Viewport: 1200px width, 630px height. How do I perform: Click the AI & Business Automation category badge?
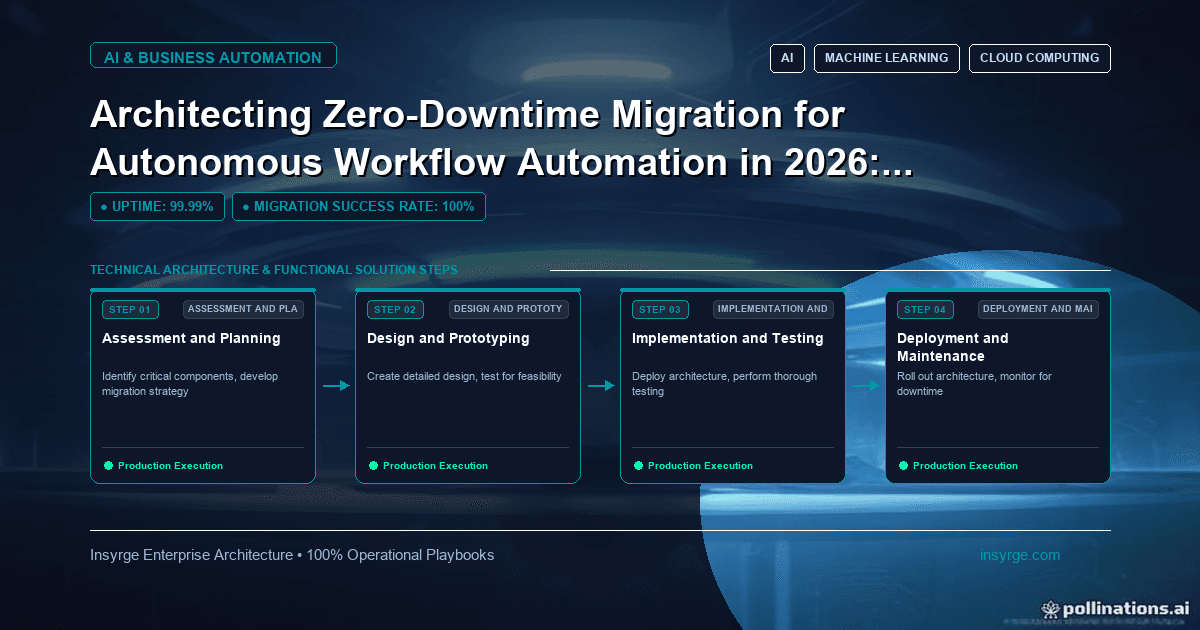click(x=213, y=57)
